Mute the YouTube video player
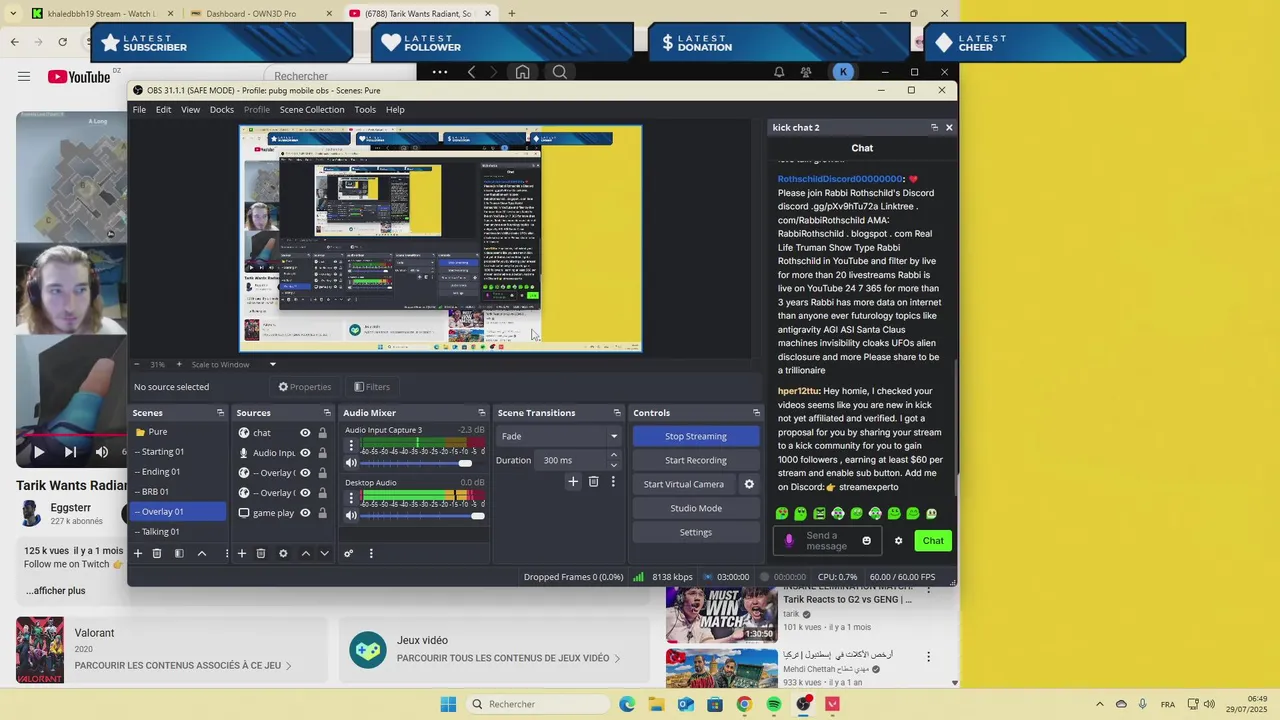 tap(102, 452)
